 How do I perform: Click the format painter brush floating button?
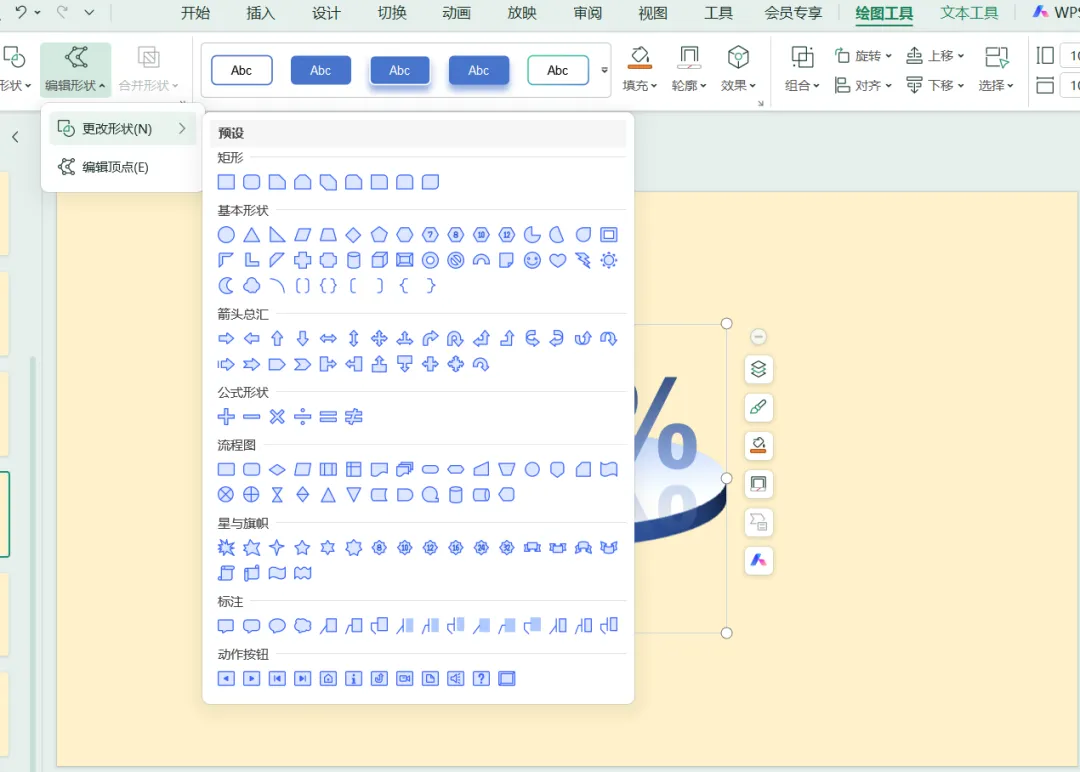[758, 407]
